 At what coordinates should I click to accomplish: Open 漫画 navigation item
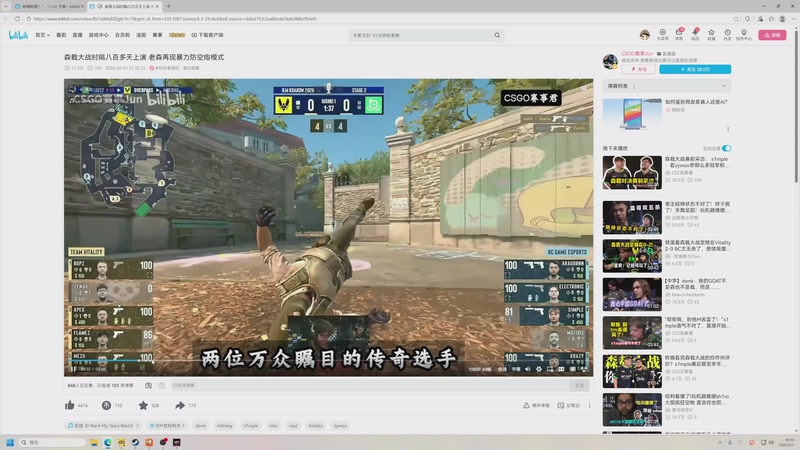click(141, 35)
